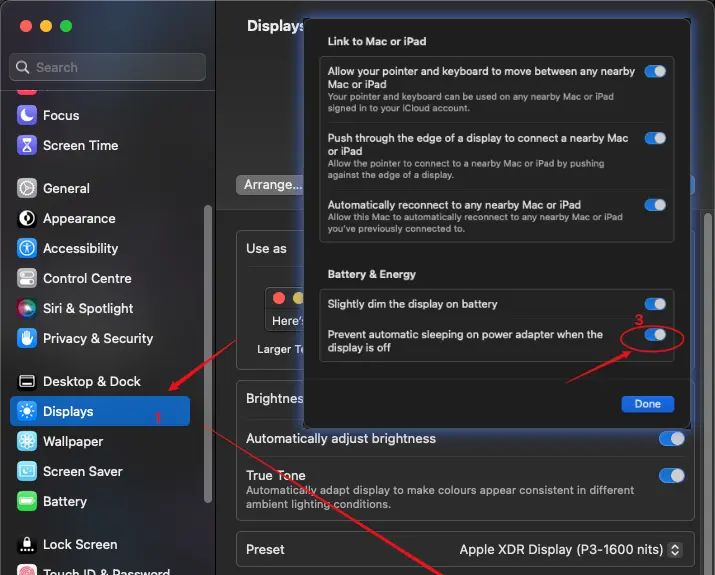This screenshot has height=575, width=715.
Task: Toggle push through edge of display switch
Action: pyautogui.click(x=655, y=138)
